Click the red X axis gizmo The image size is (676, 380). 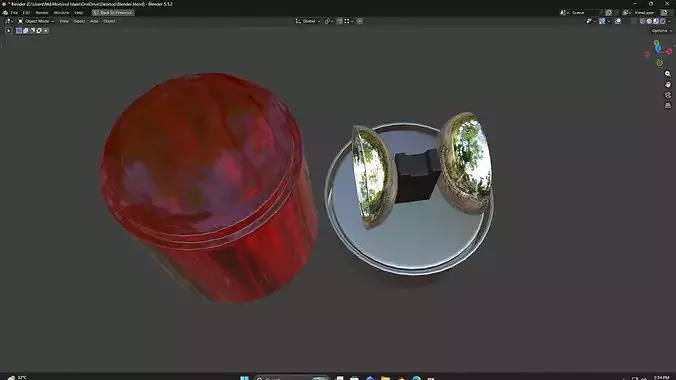(x=669, y=51)
